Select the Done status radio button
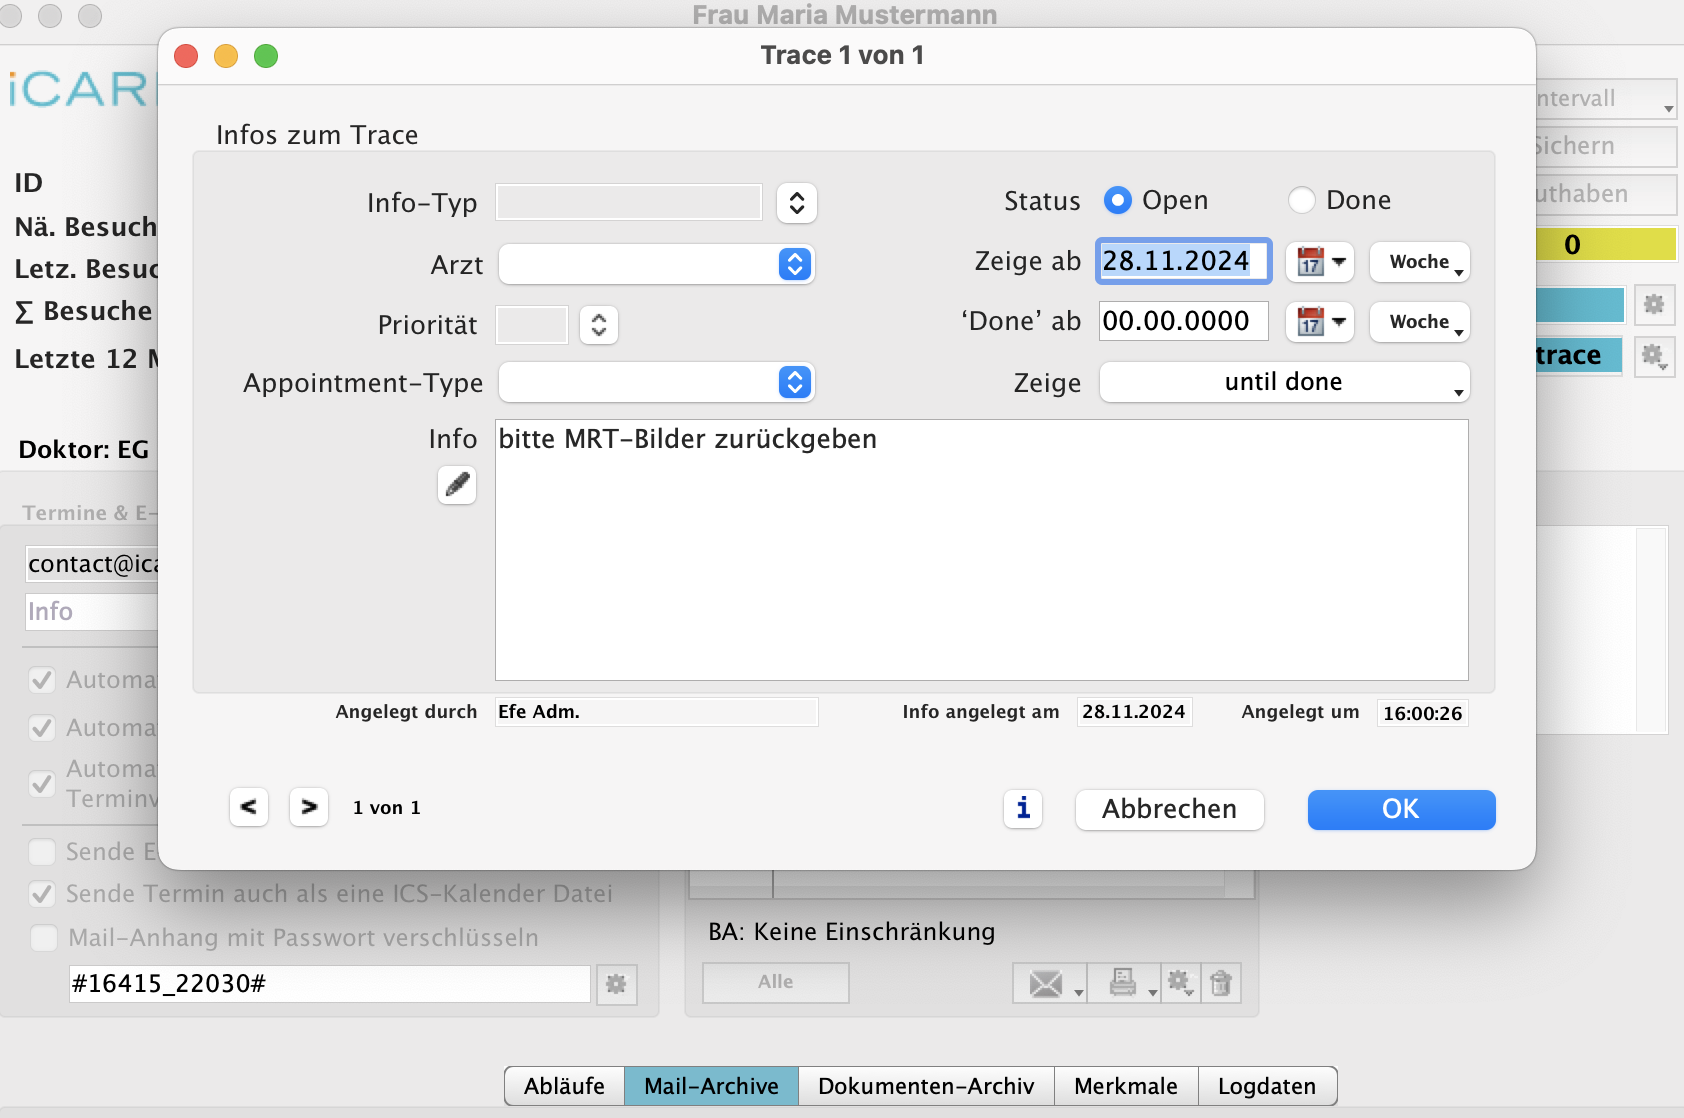The width and height of the screenshot is (1684, 1118). 1301,201
